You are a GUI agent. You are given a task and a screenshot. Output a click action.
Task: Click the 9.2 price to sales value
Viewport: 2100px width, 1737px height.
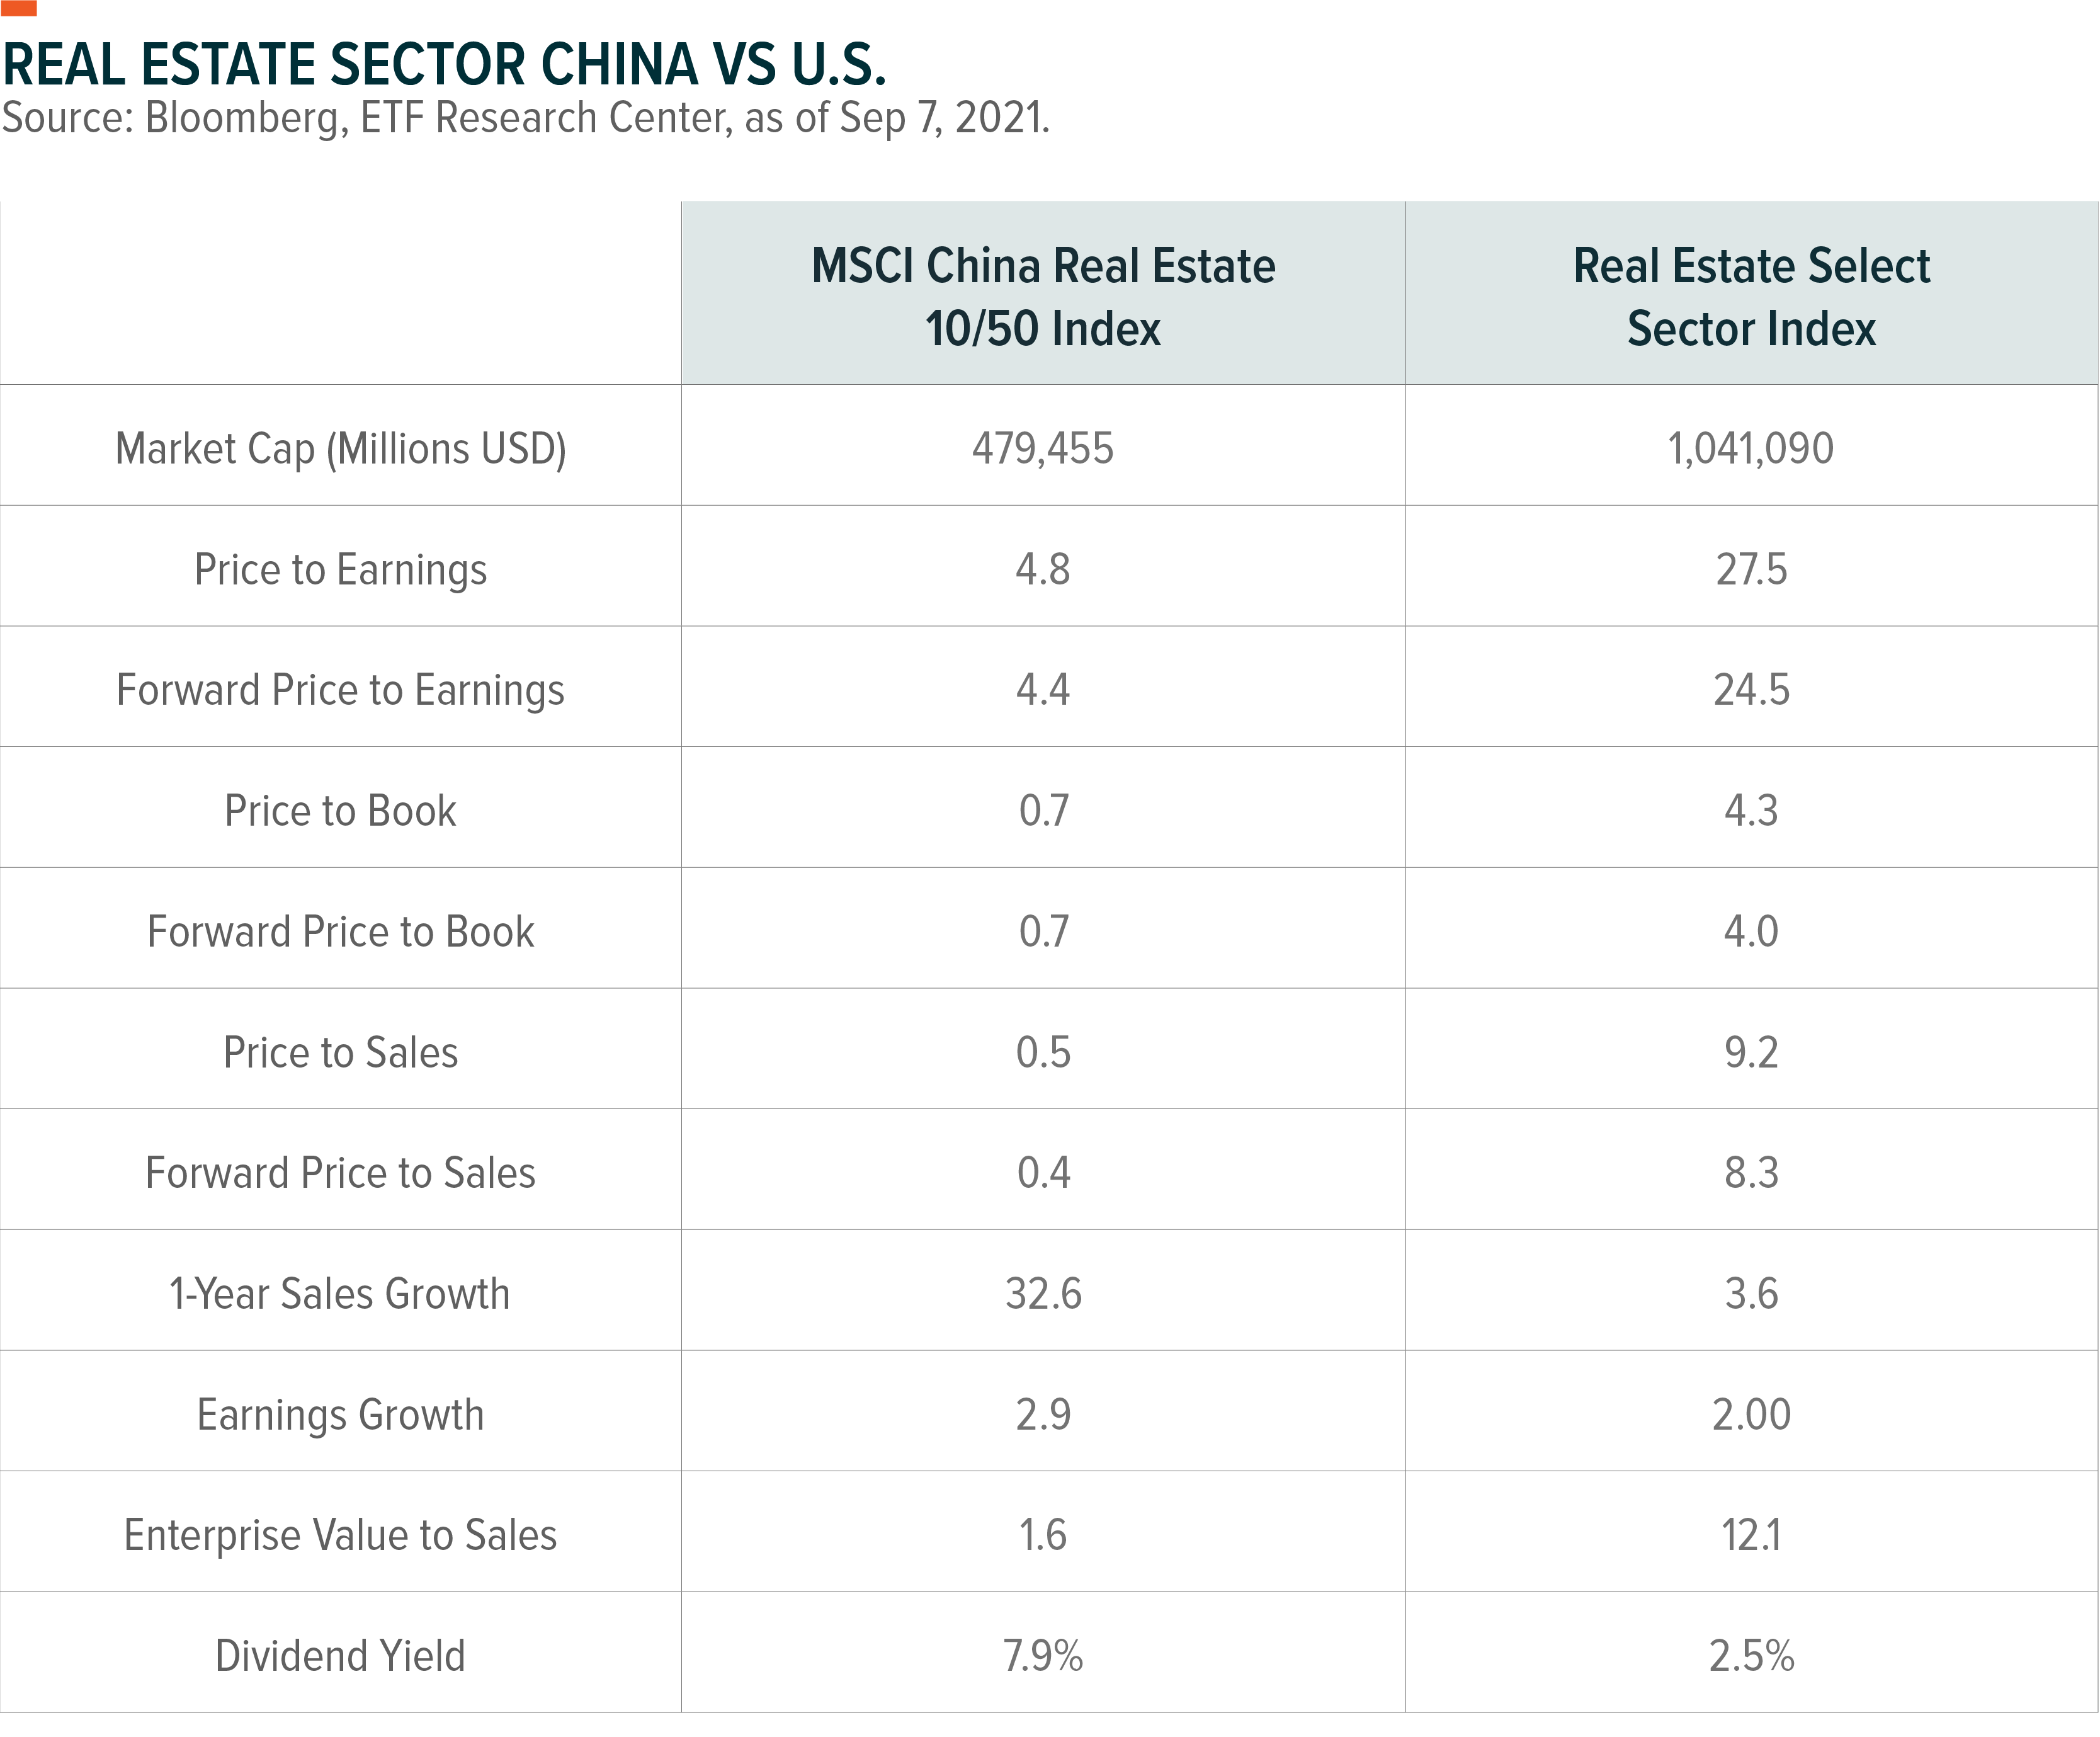(x=1751, y=1052)
